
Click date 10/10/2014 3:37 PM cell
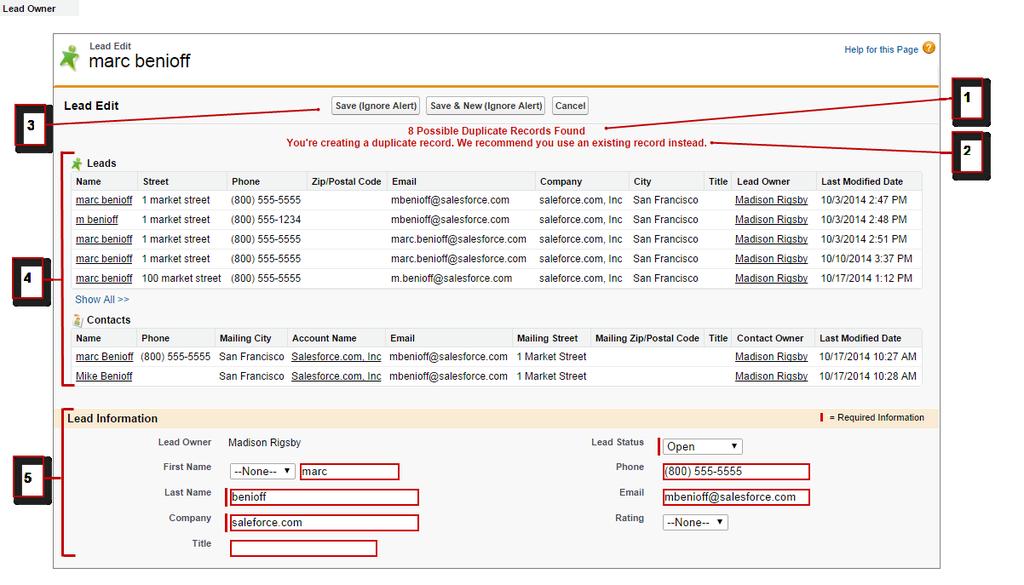coord(867,259)
